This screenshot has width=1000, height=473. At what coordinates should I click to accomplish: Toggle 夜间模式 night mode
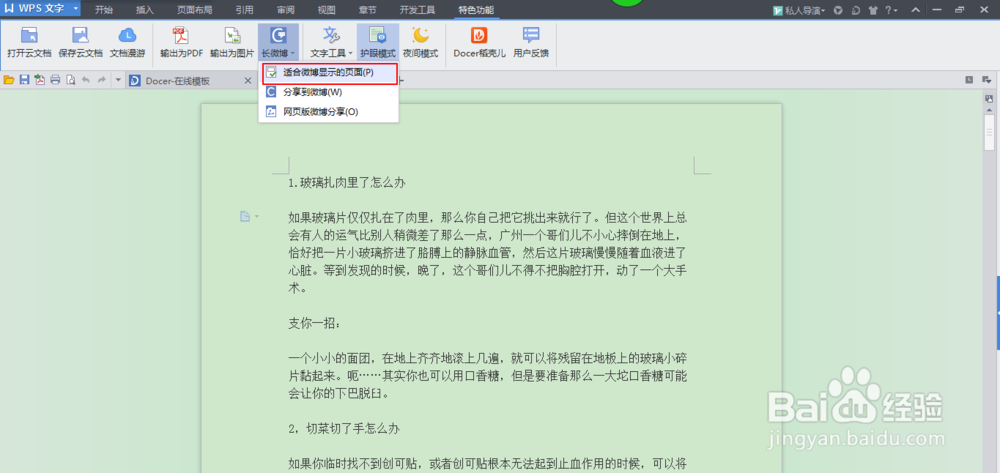coord(420,43)
